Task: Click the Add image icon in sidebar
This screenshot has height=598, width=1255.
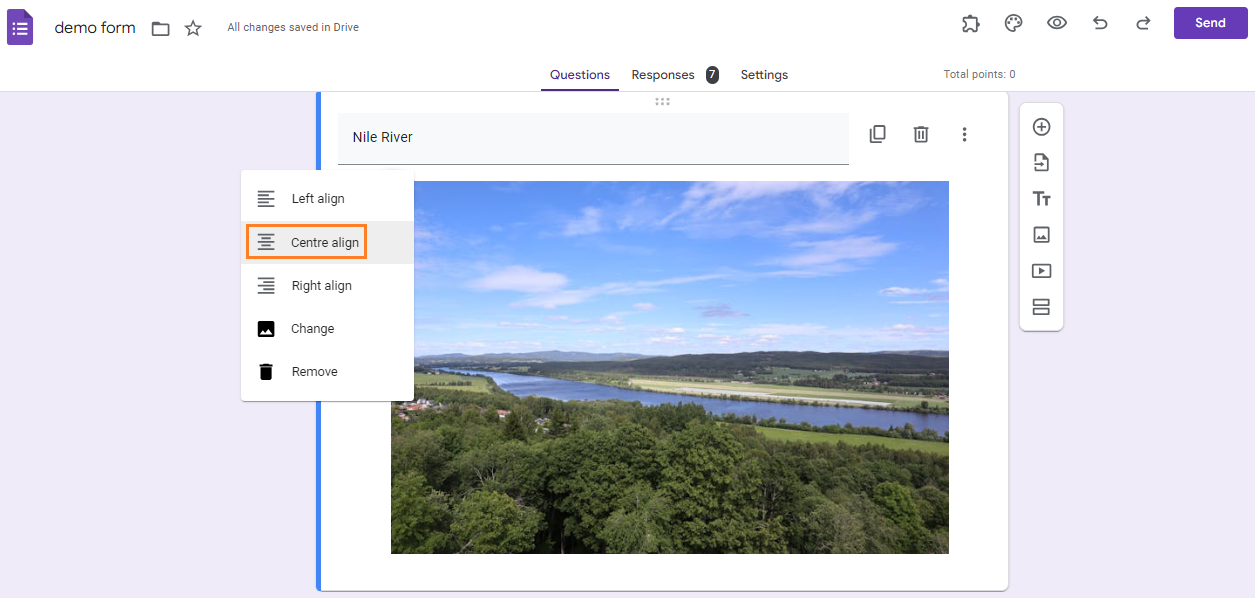Action: point(1041,235)
